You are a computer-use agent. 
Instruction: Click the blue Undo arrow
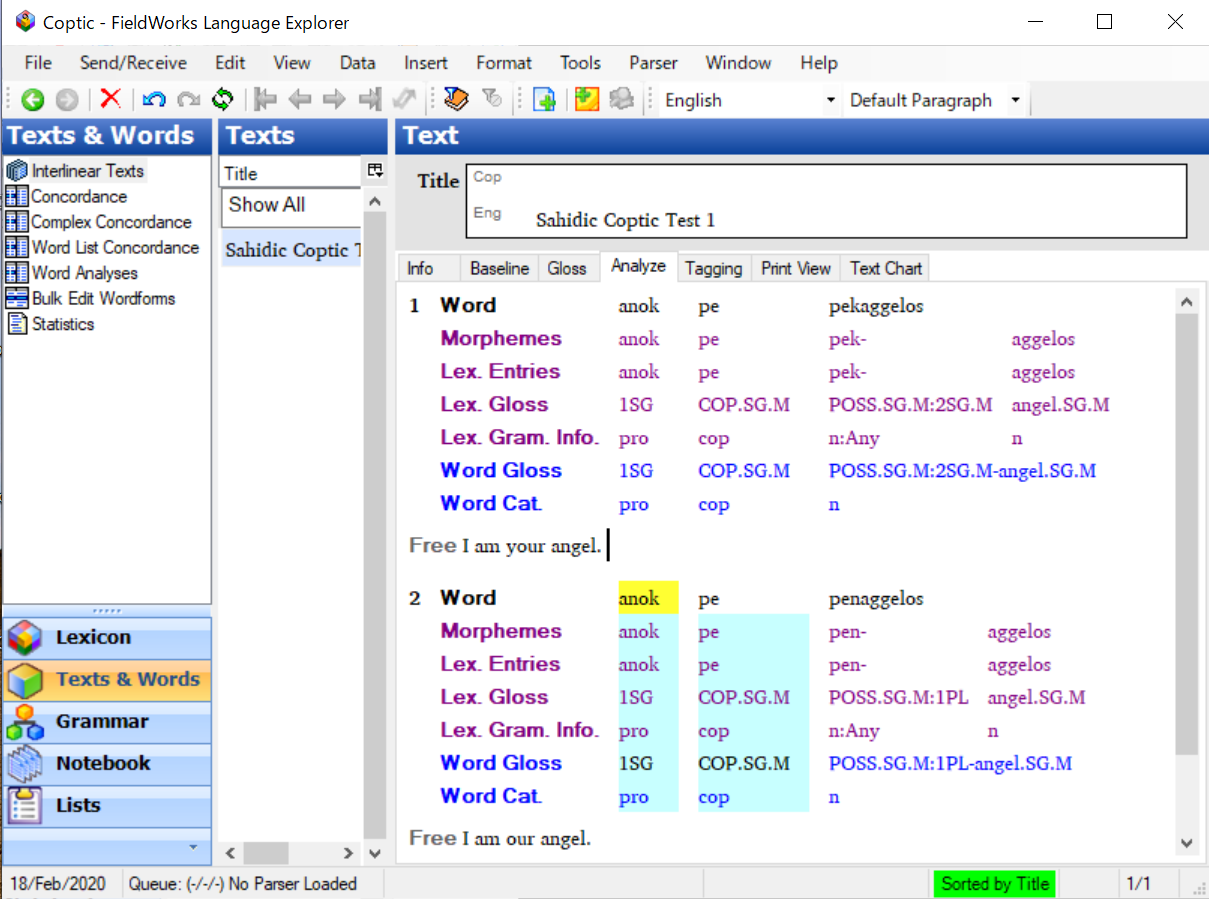point(154,100)
